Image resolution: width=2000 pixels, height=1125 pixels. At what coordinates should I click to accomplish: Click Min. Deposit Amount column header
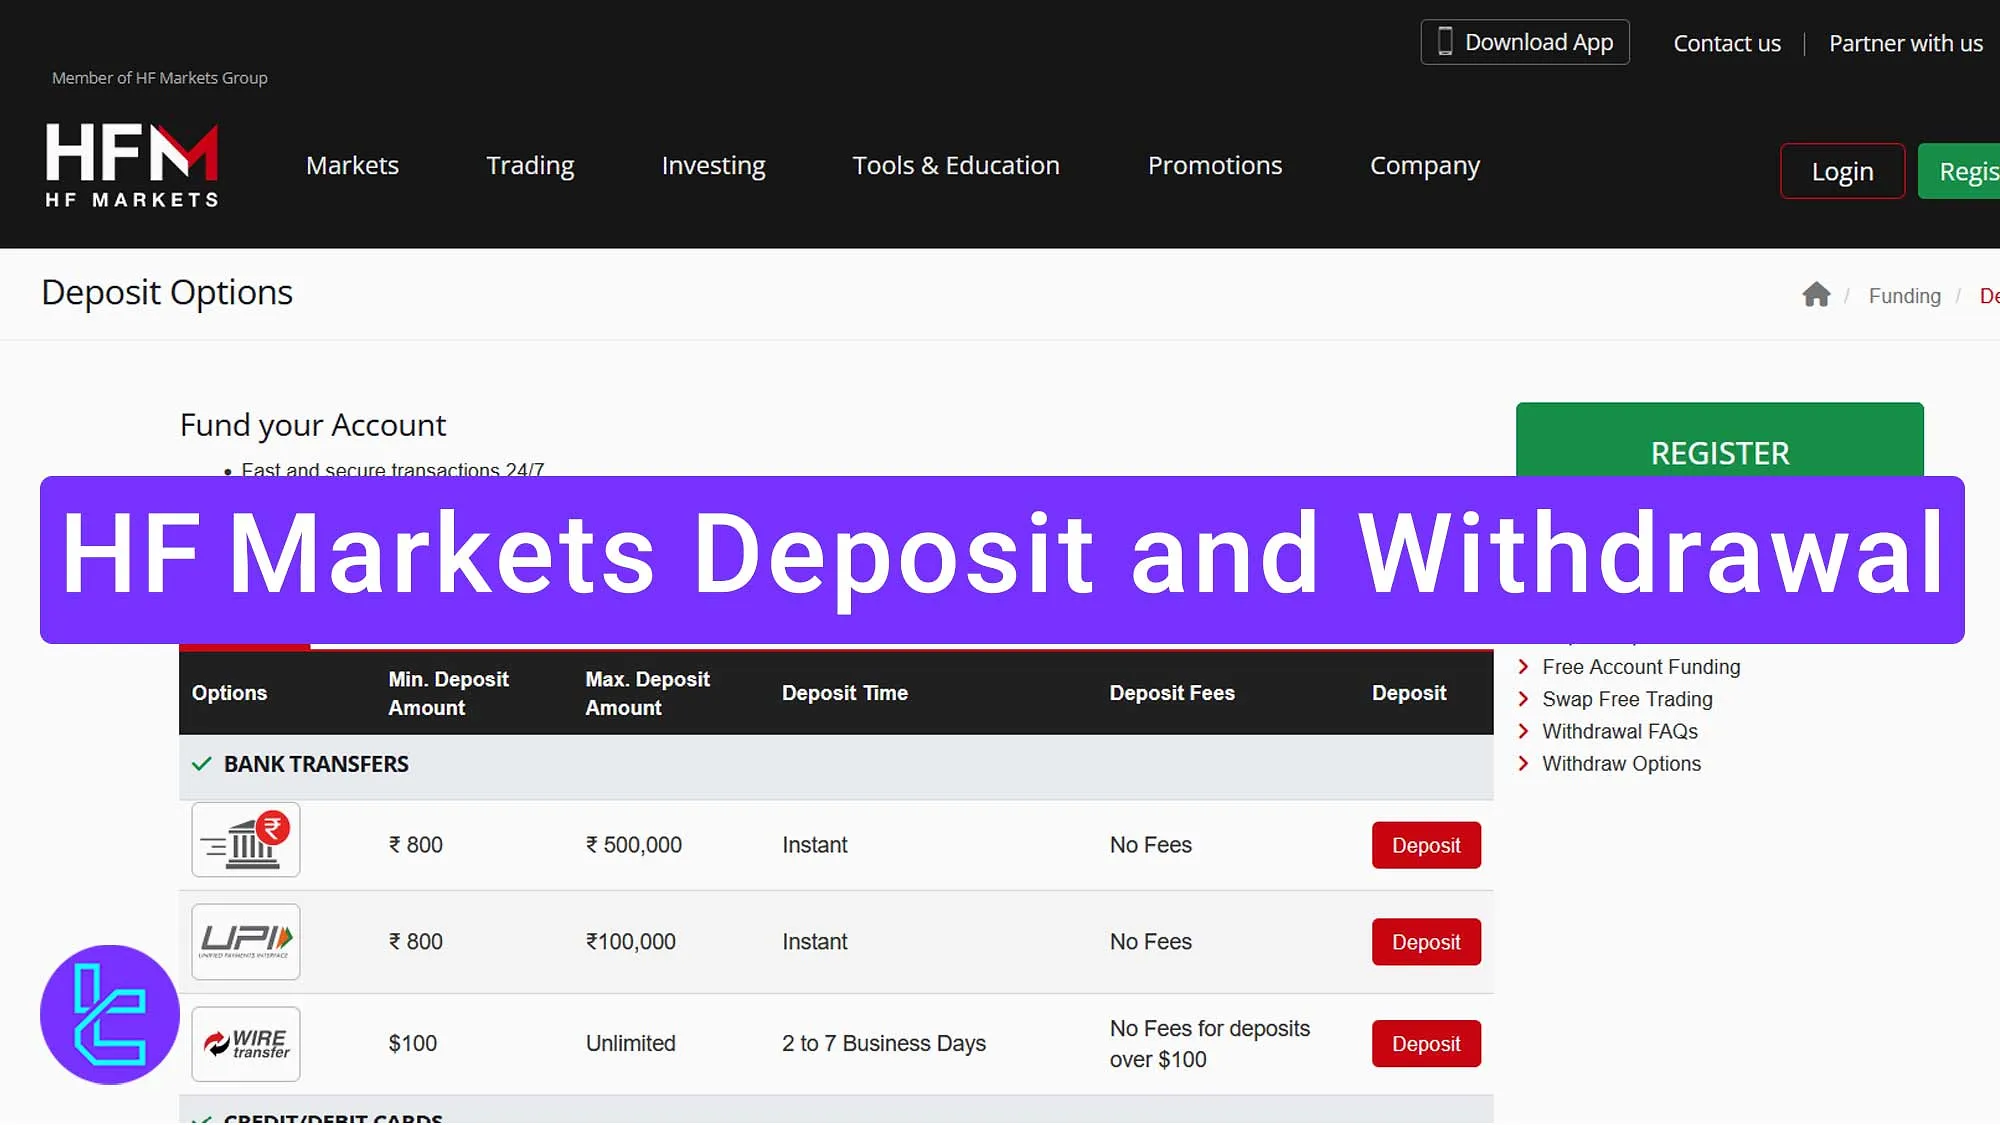[x=448, y=693]
